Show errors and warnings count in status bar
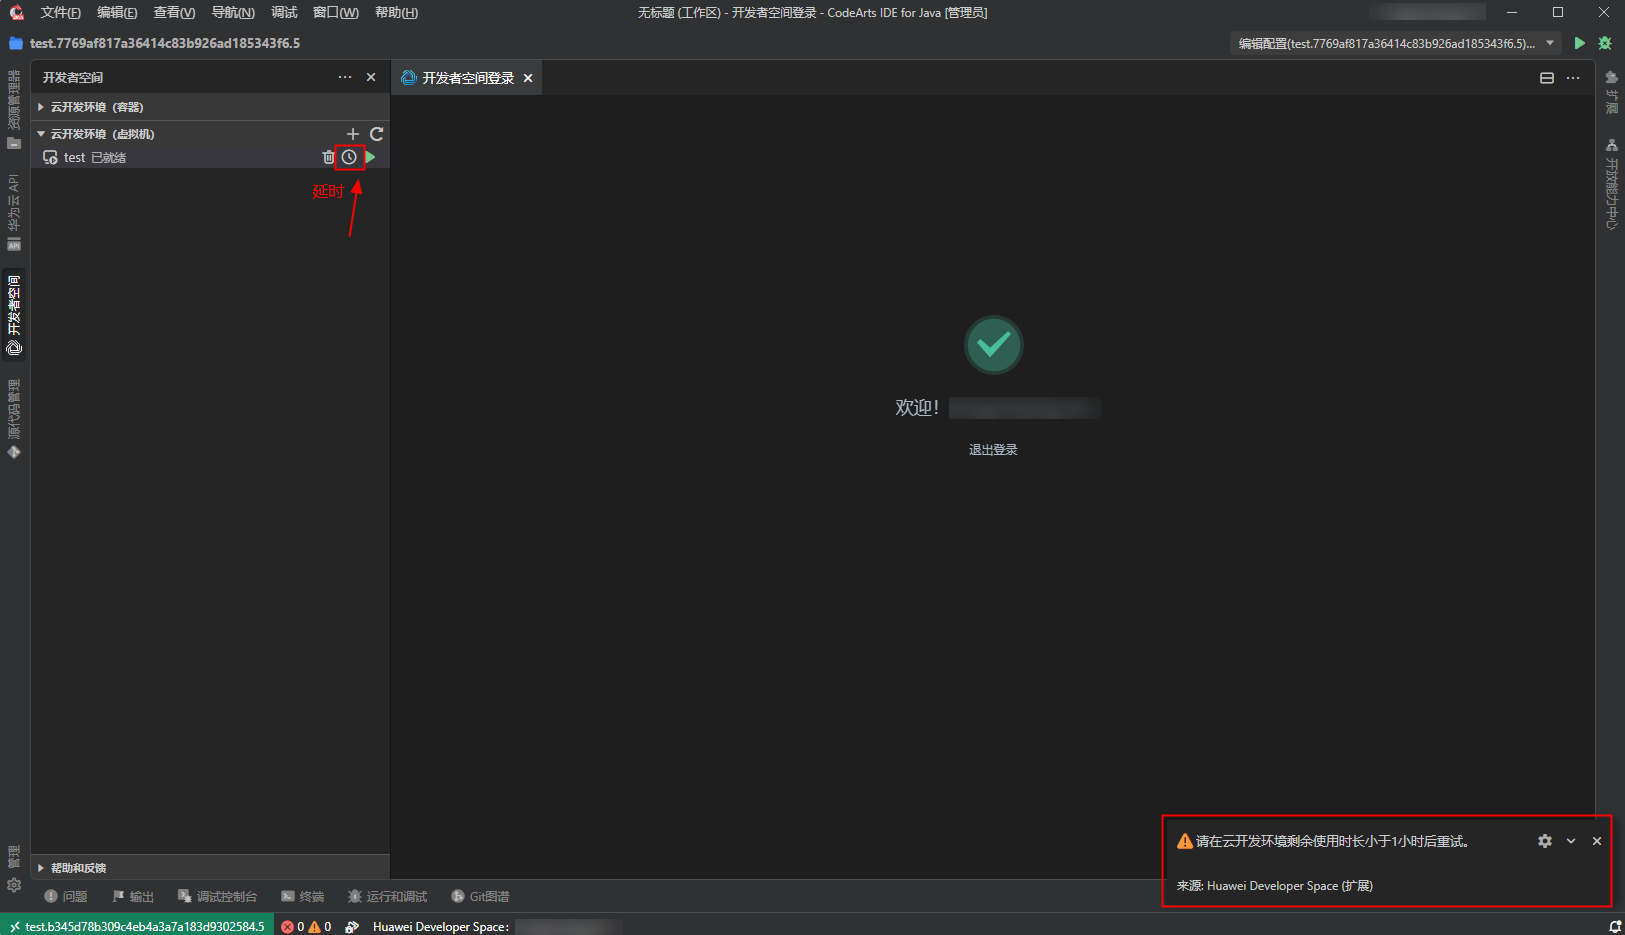Viewport: 1625px width, 935px height. click(306, 926)
